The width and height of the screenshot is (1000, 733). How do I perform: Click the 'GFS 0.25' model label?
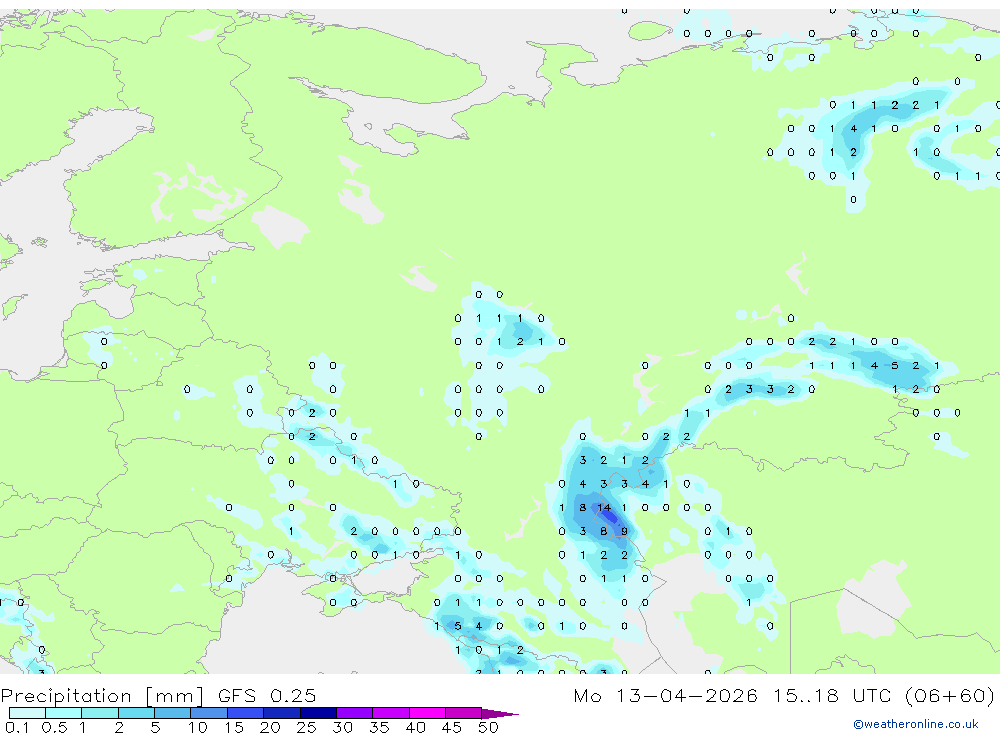click(267, 695)
